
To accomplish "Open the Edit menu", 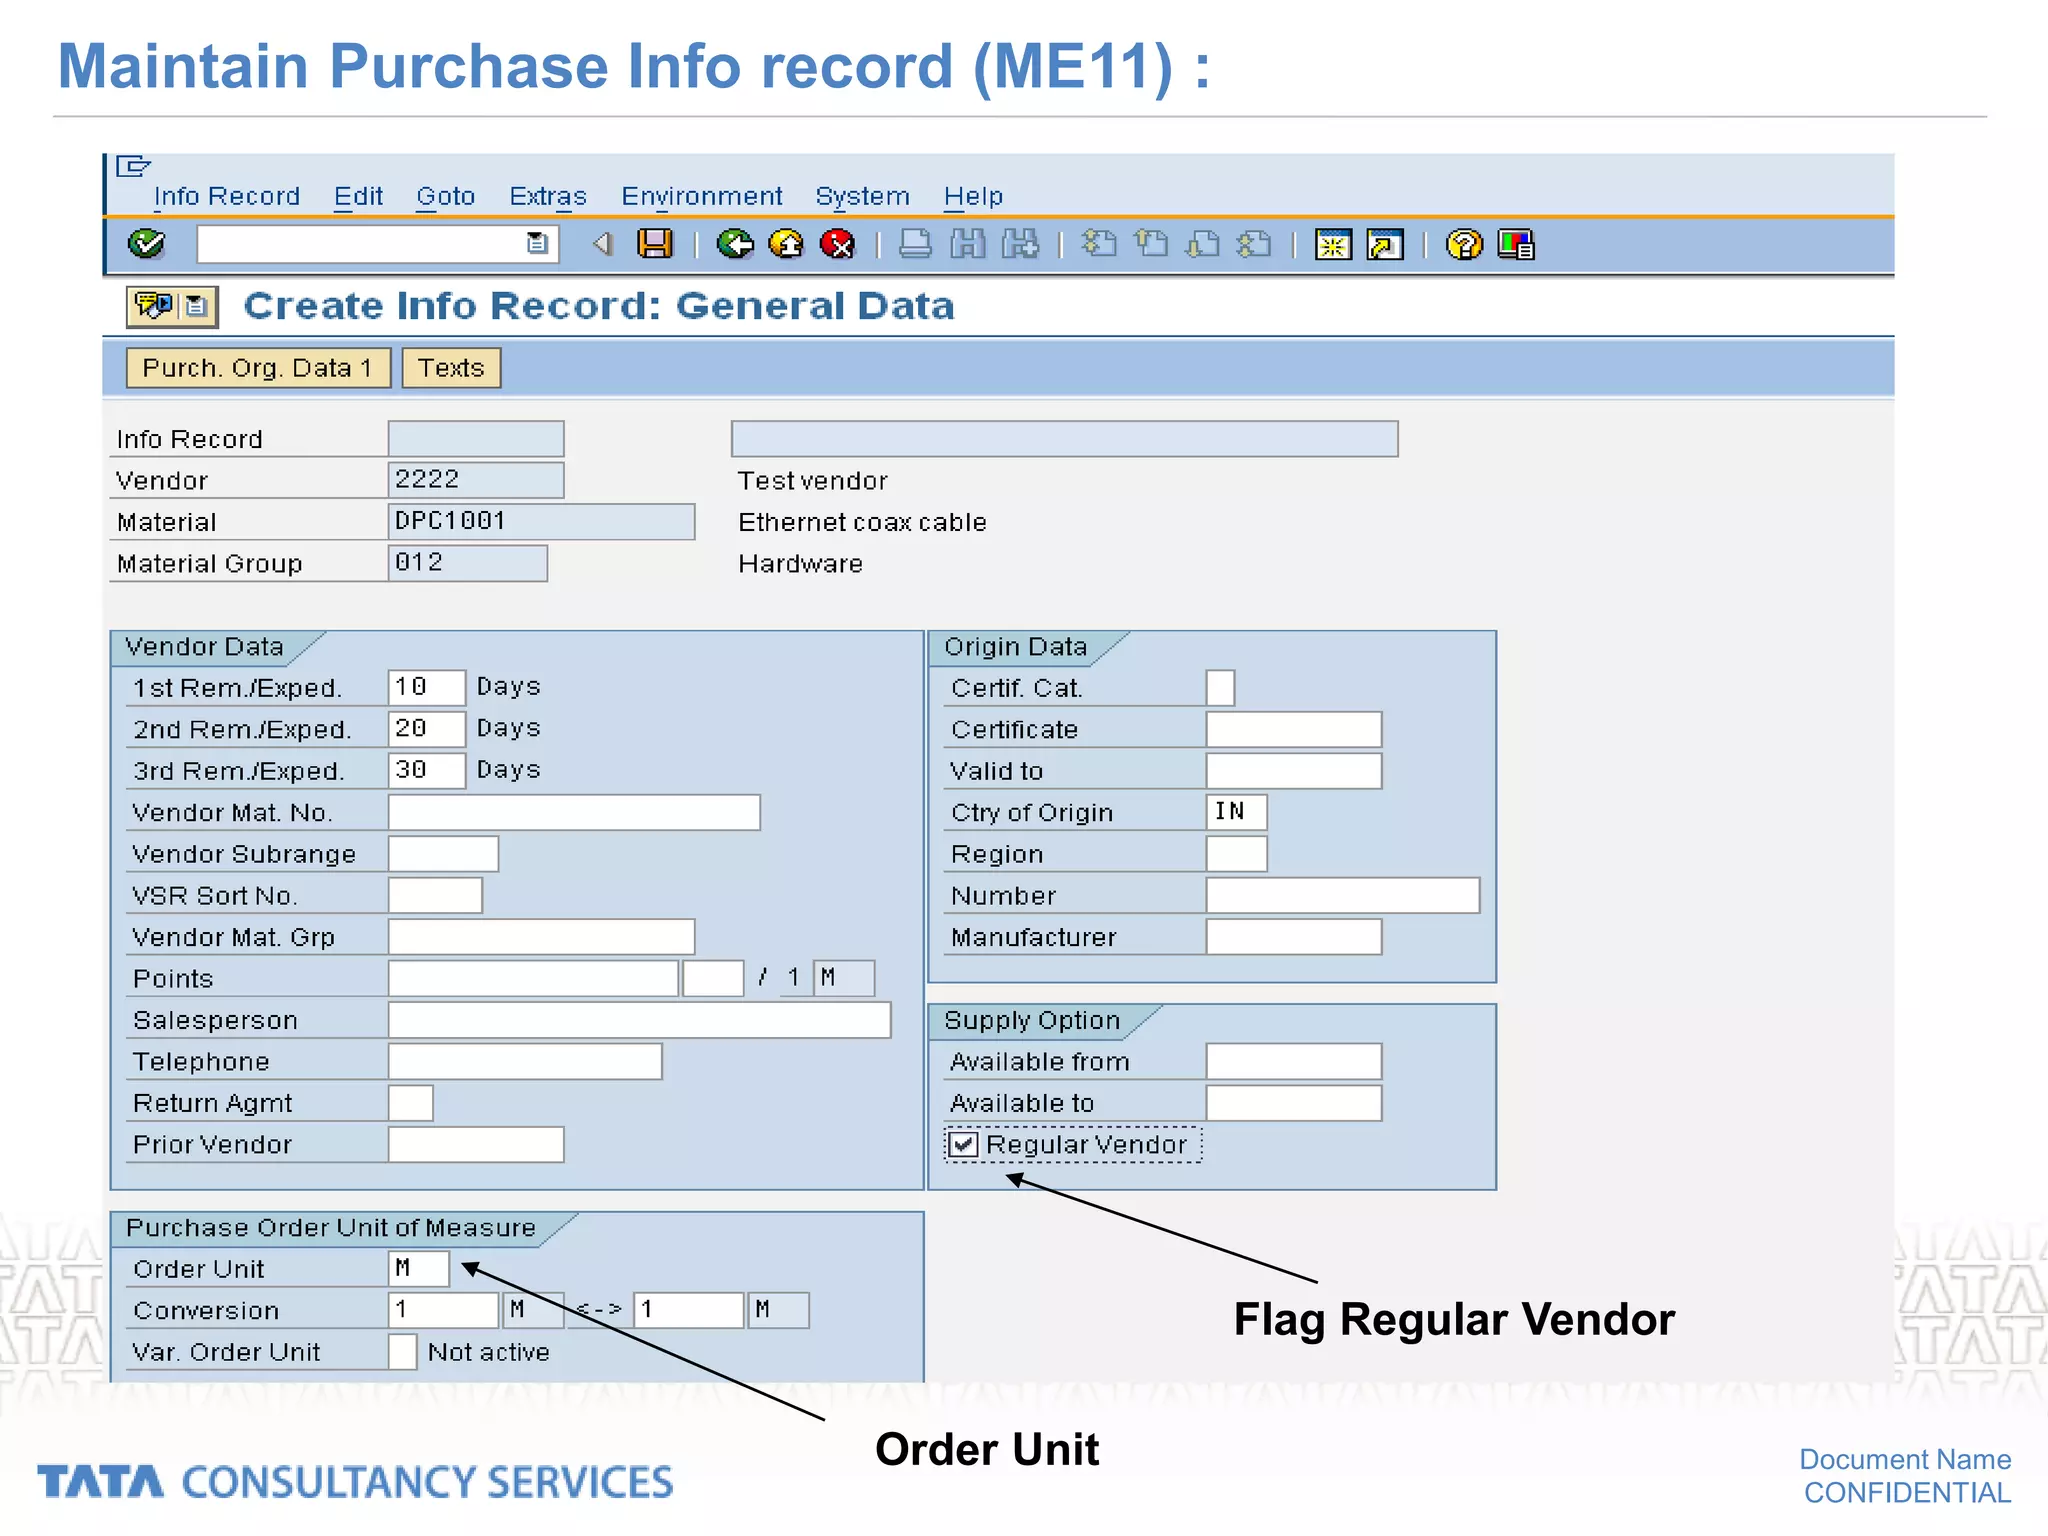I will pos(358,196).
